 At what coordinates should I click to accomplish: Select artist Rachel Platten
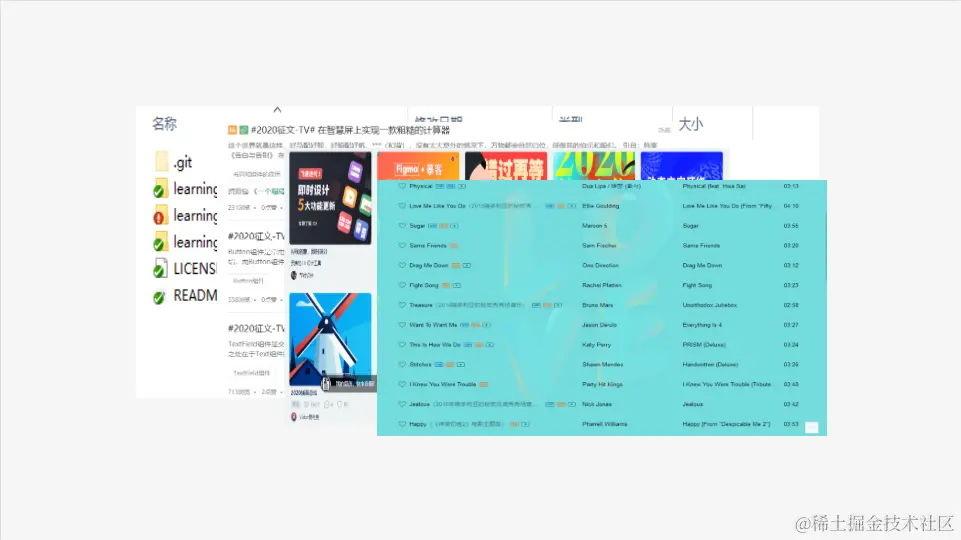601,285
